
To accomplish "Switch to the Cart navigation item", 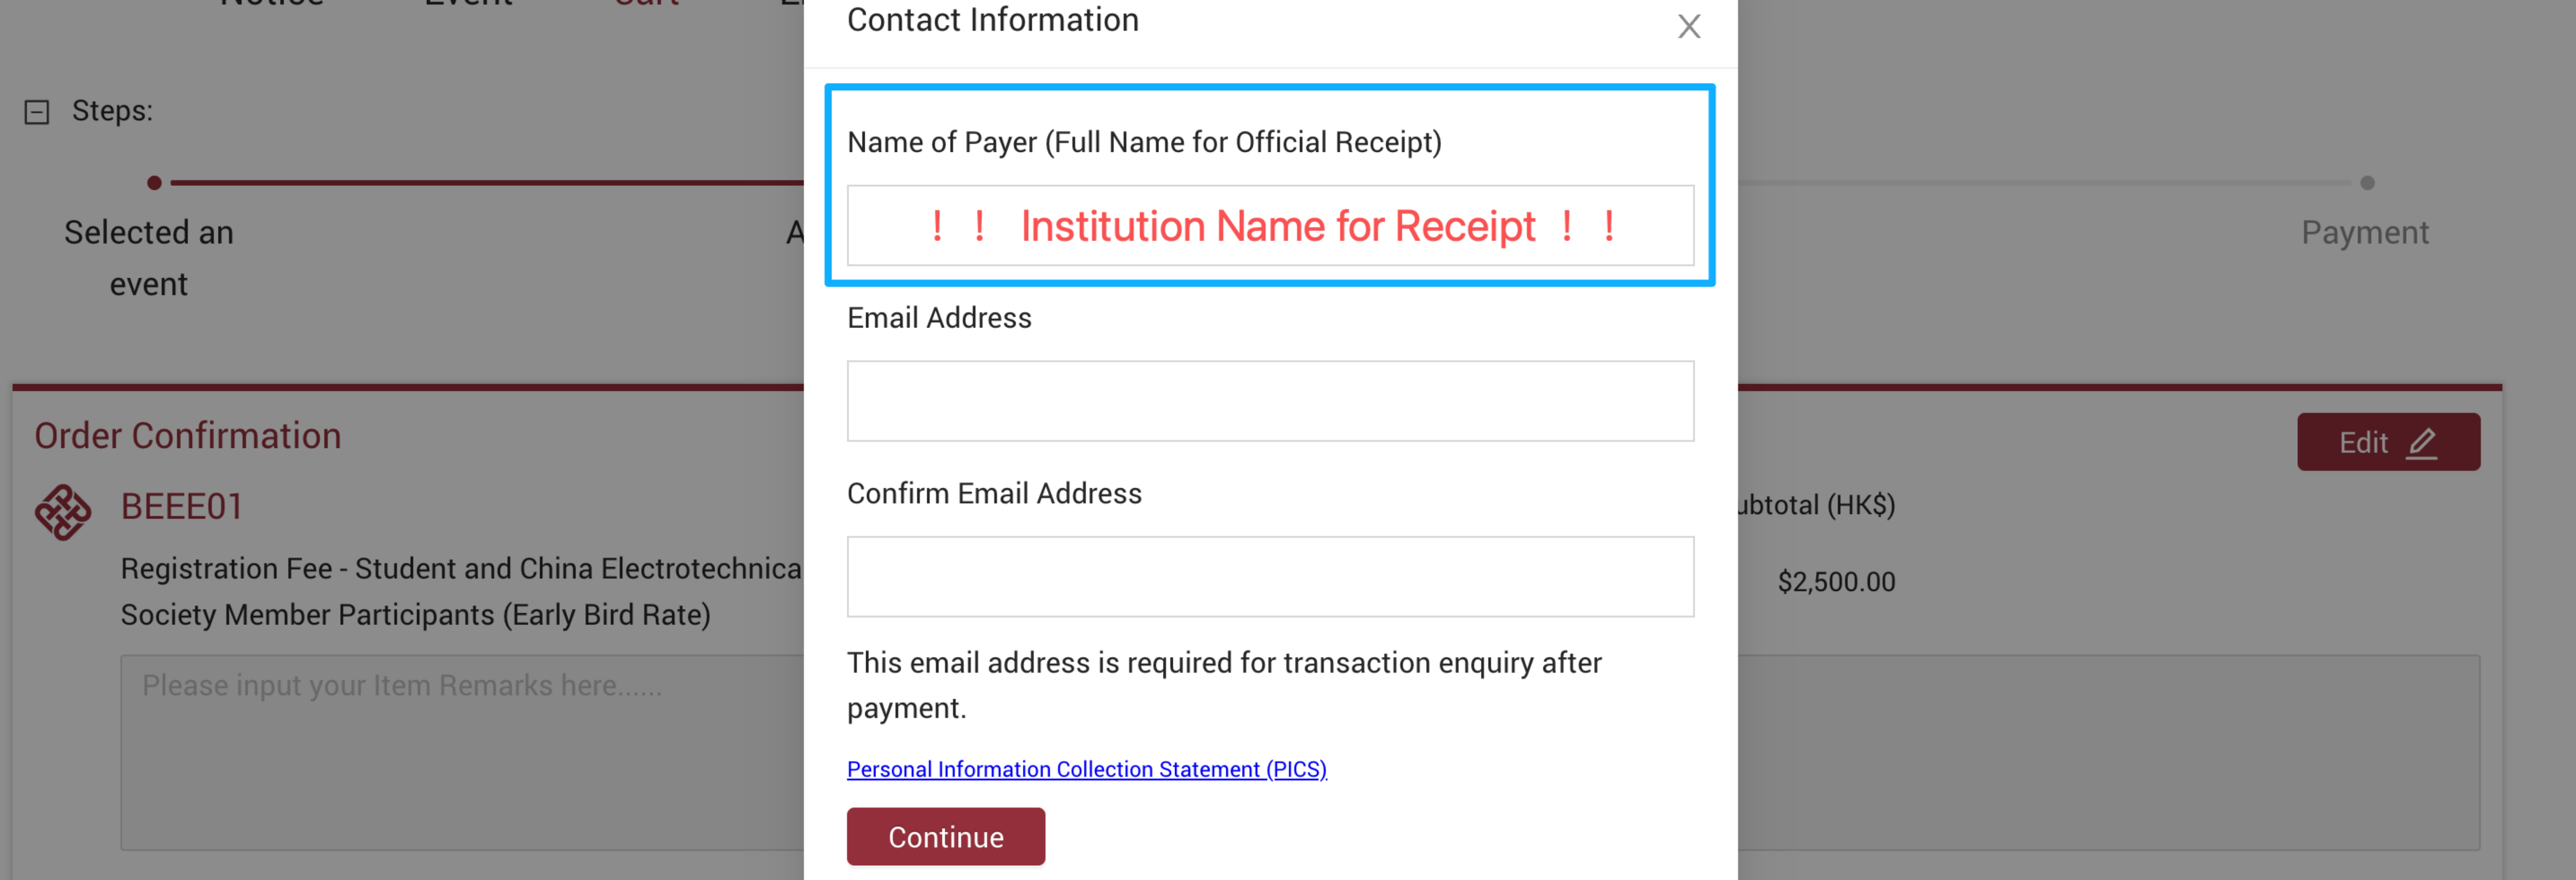I will tap(647, 4).
